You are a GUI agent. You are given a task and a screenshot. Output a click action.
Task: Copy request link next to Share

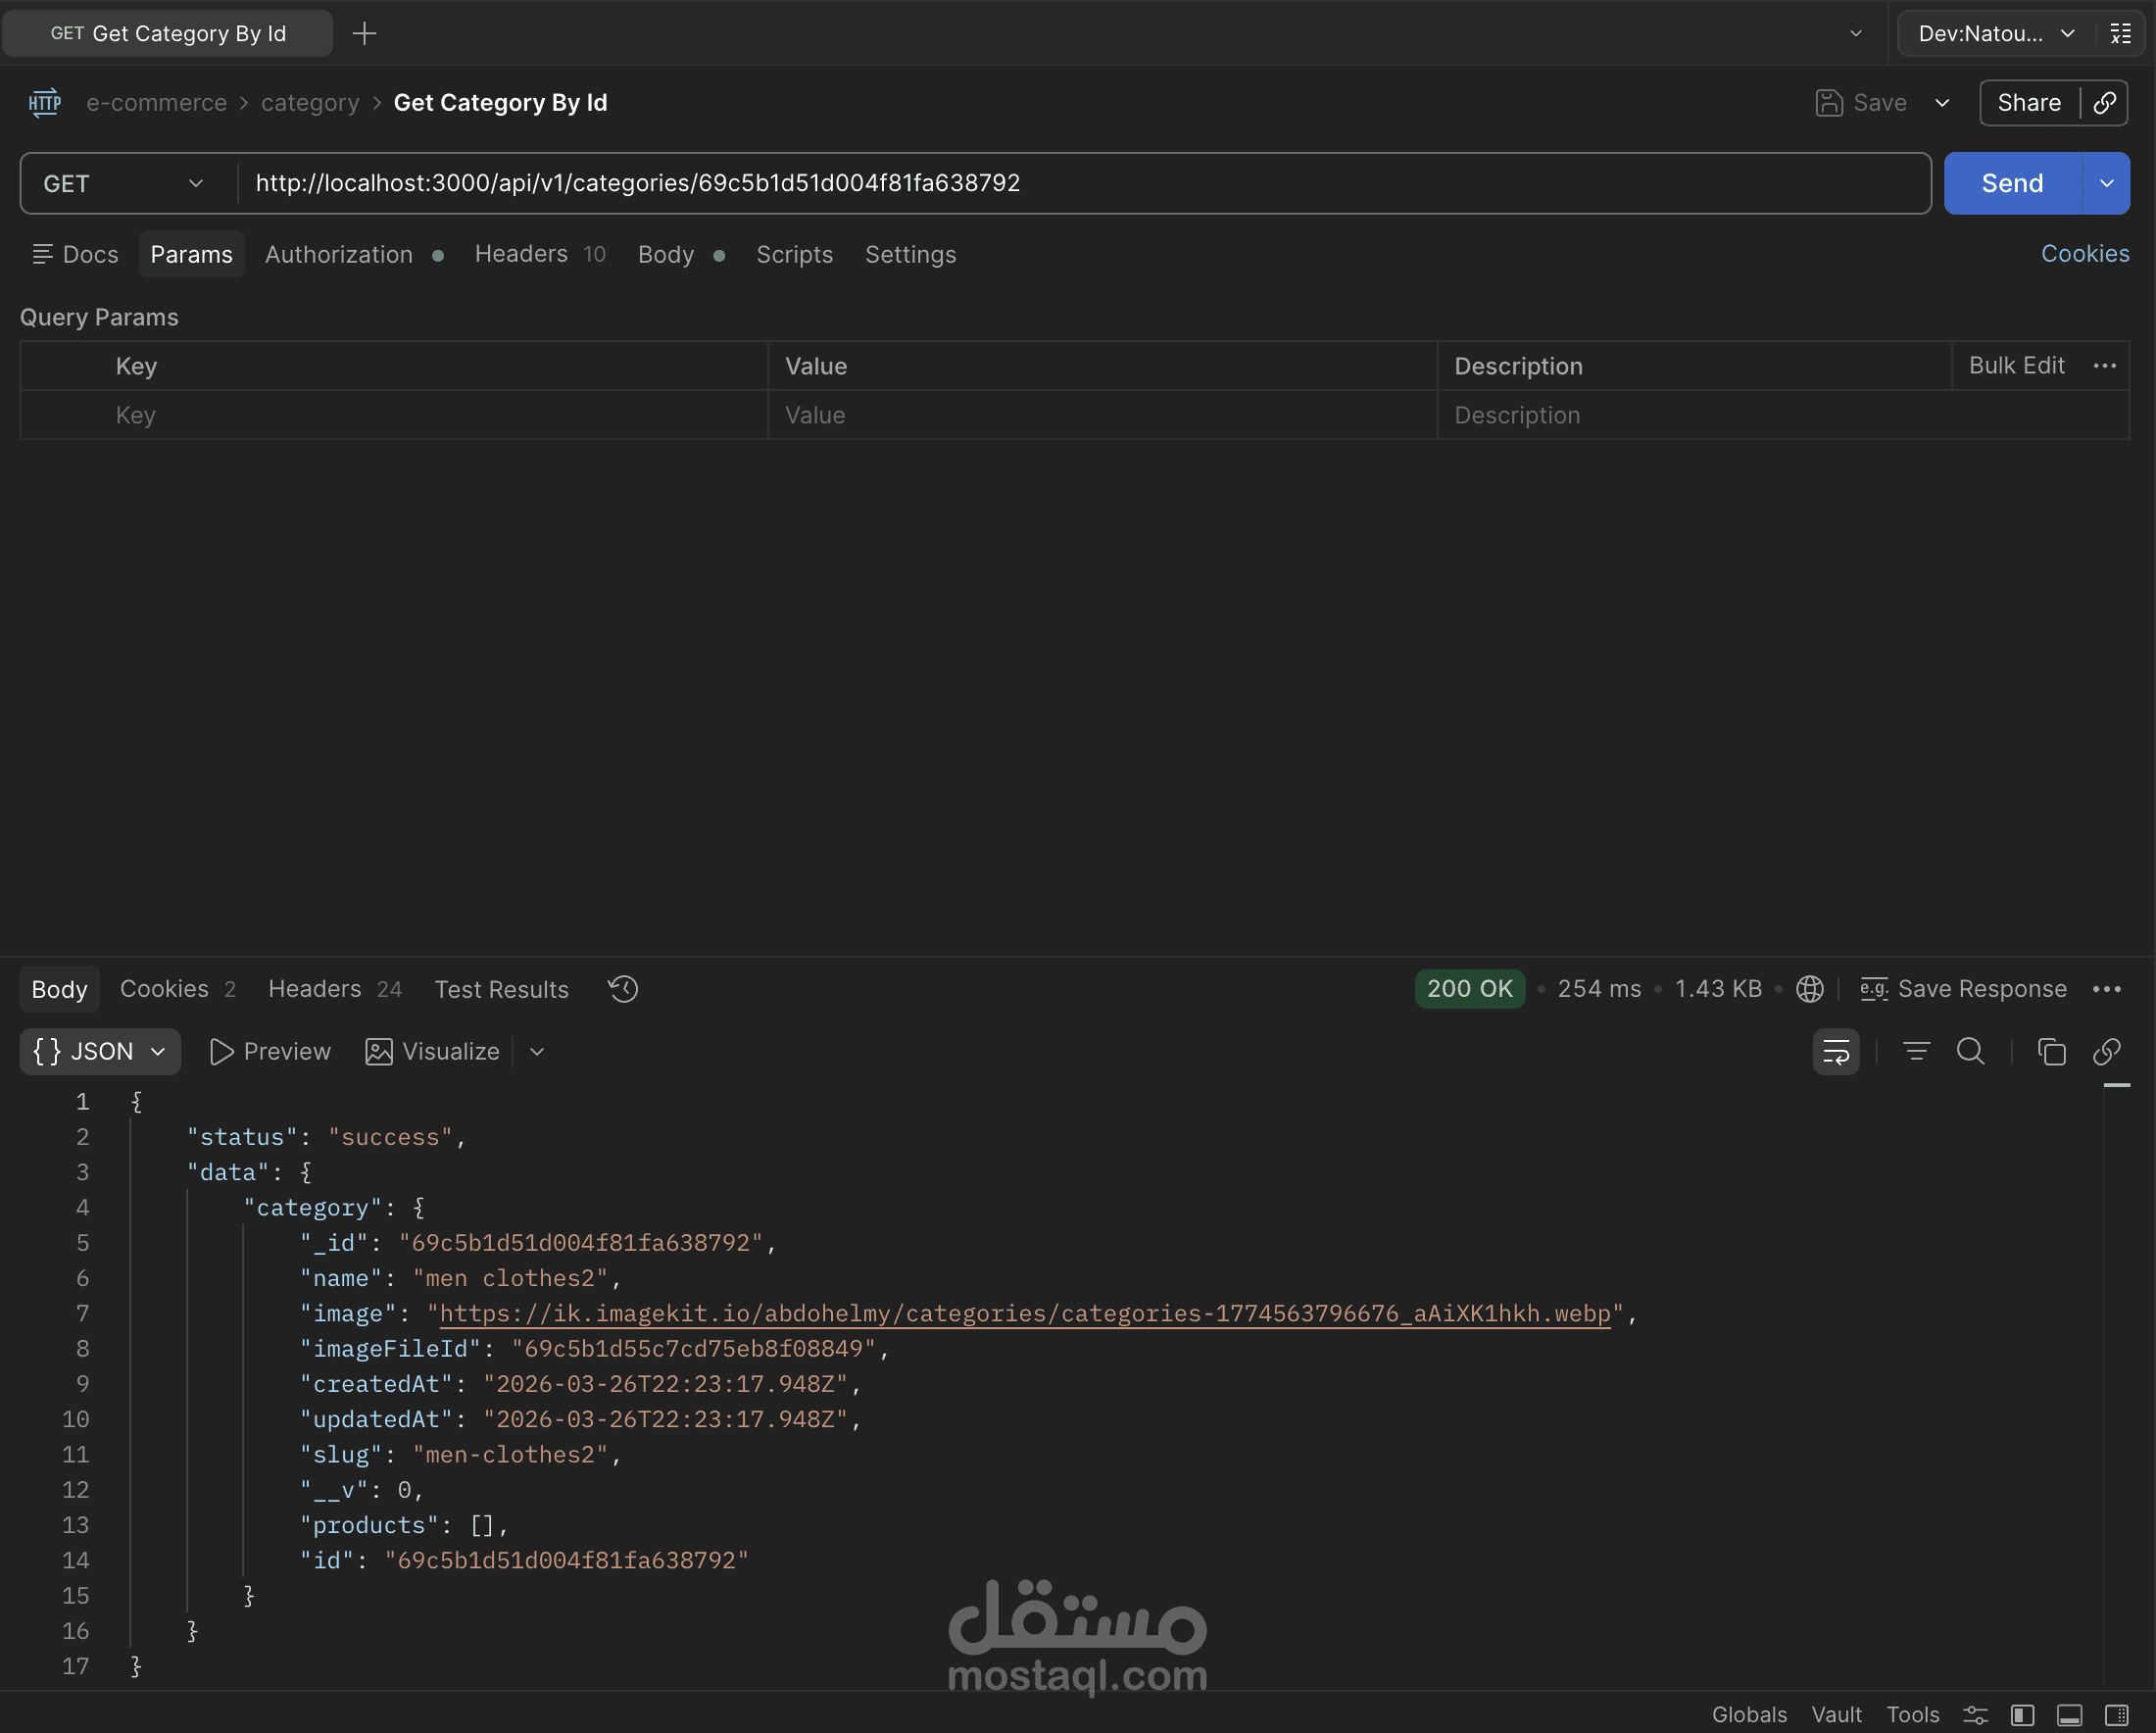click(x=2104, y=103)
